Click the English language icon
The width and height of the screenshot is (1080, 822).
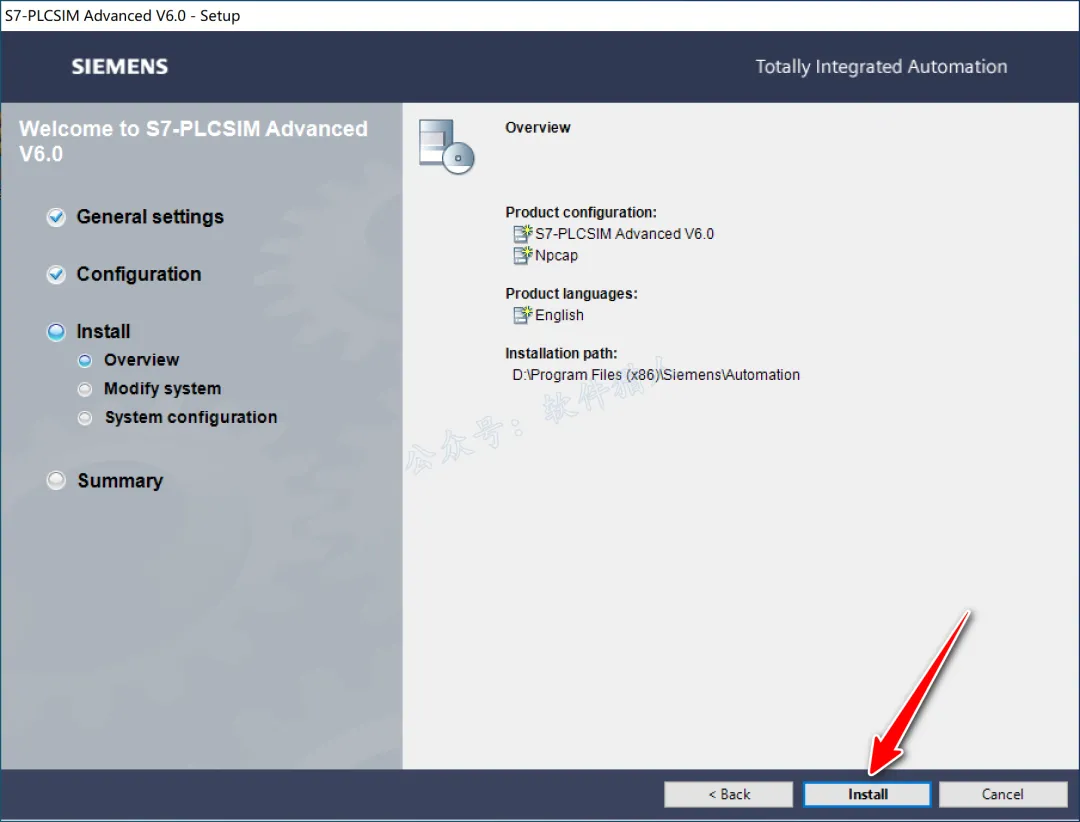(x=523, y=315)
